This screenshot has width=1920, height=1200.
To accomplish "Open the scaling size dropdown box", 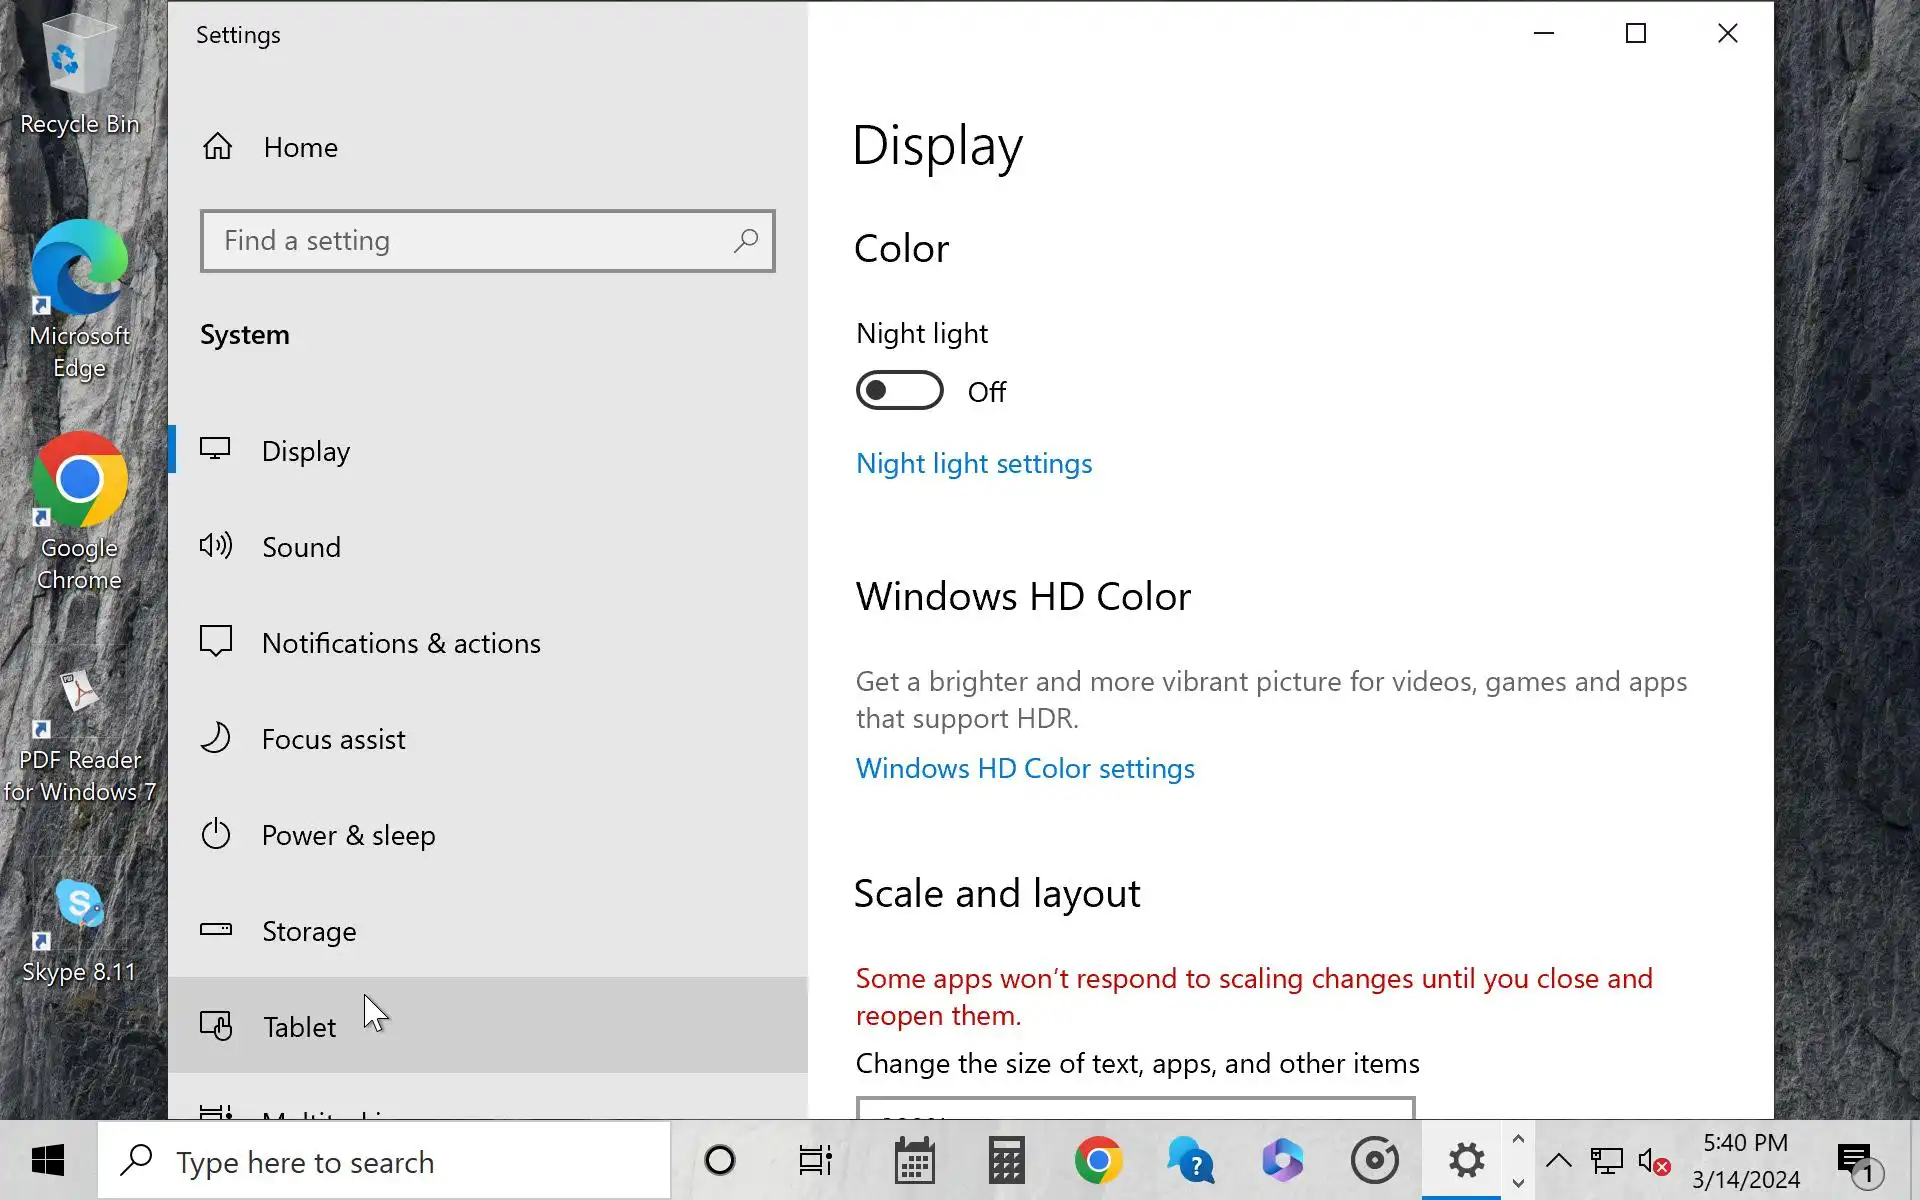I will point(1135,1108).
